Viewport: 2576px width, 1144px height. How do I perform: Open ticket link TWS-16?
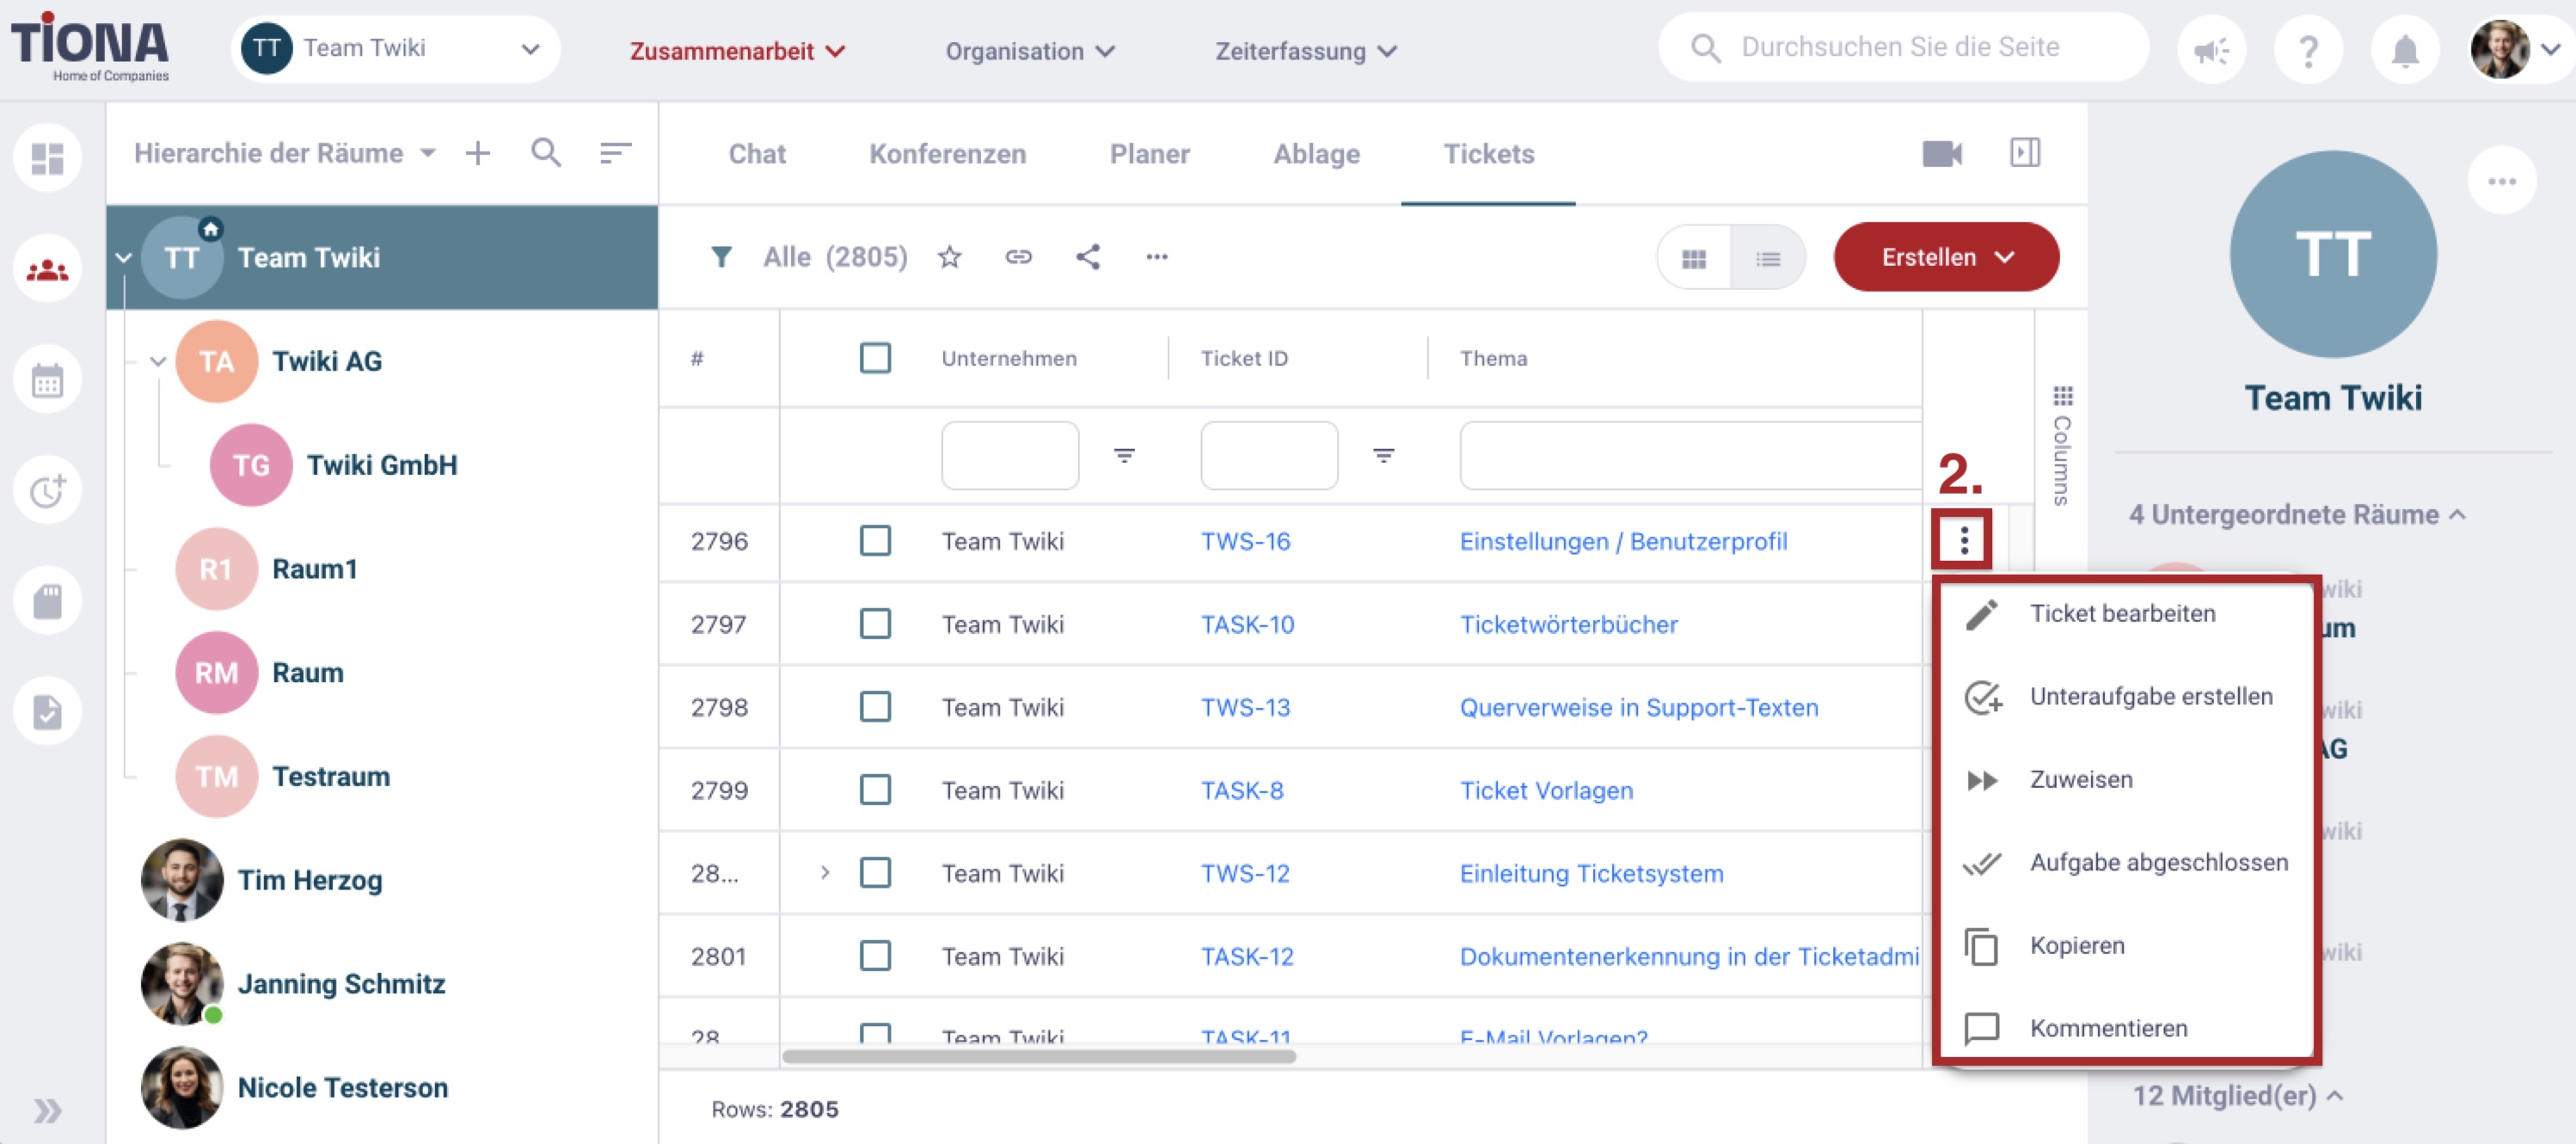point(1245,541)
